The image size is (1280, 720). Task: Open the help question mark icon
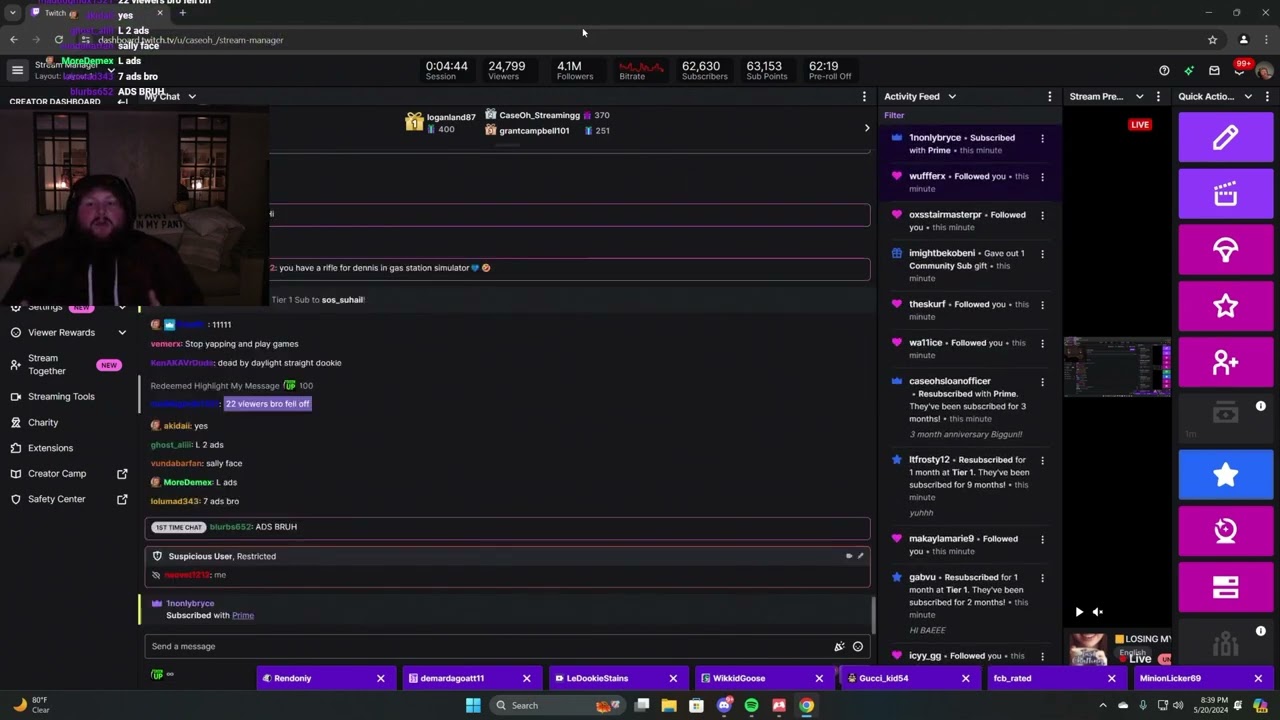(1164, 71)
